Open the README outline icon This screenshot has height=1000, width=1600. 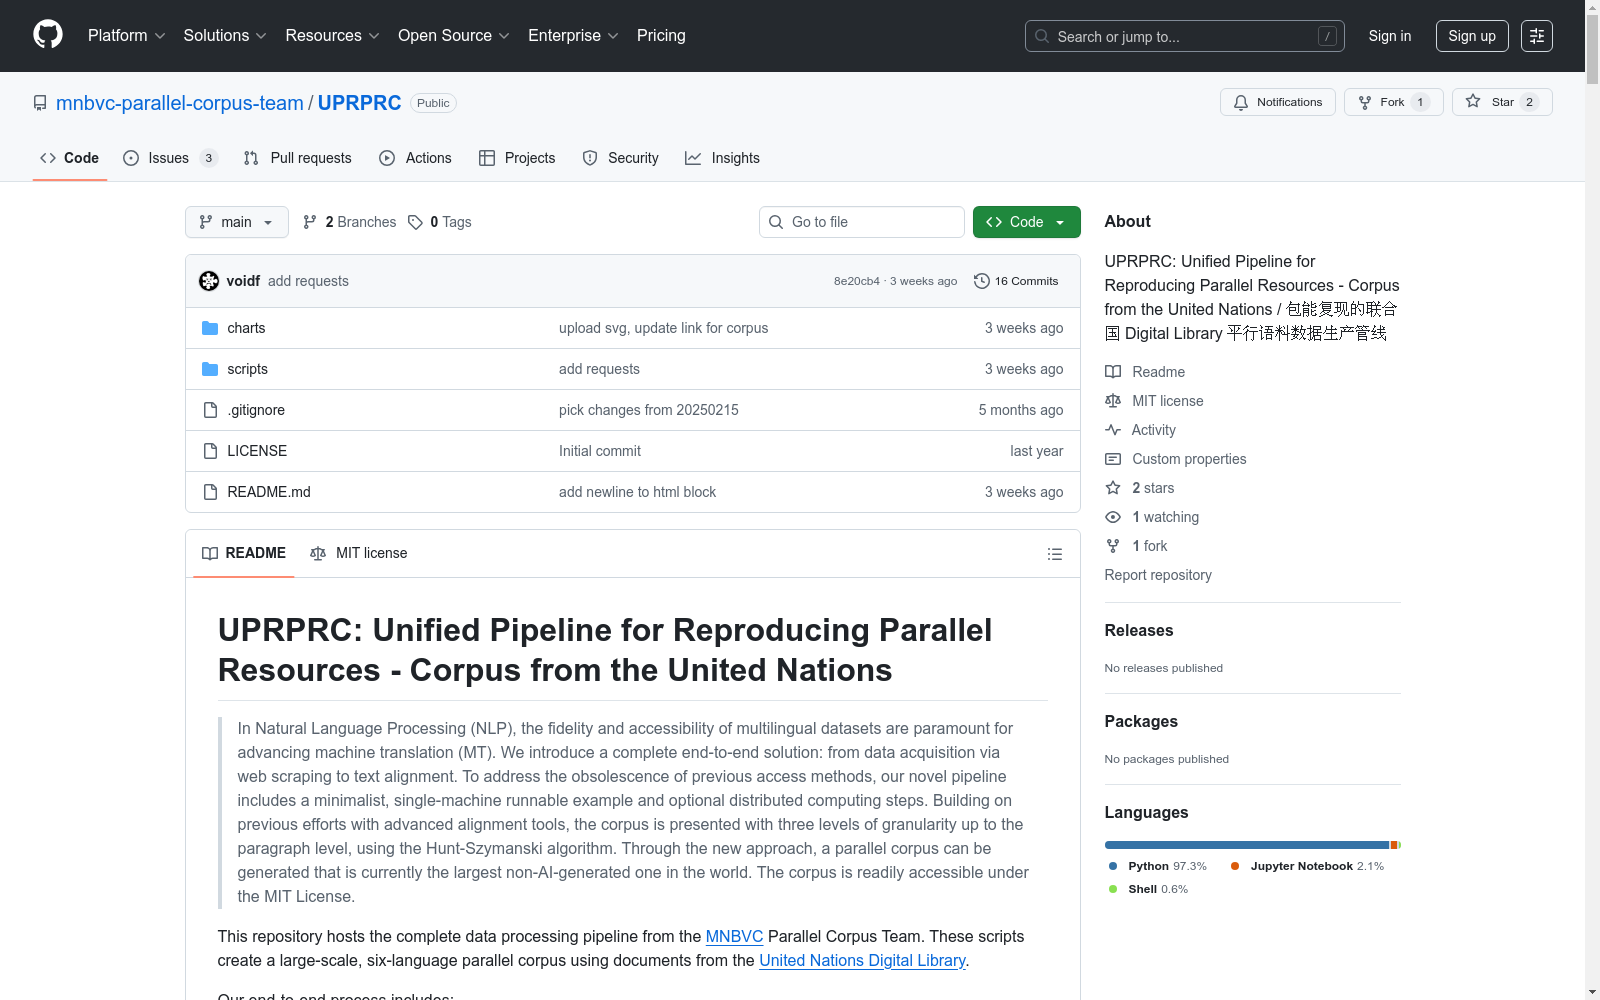[1055, 554]
